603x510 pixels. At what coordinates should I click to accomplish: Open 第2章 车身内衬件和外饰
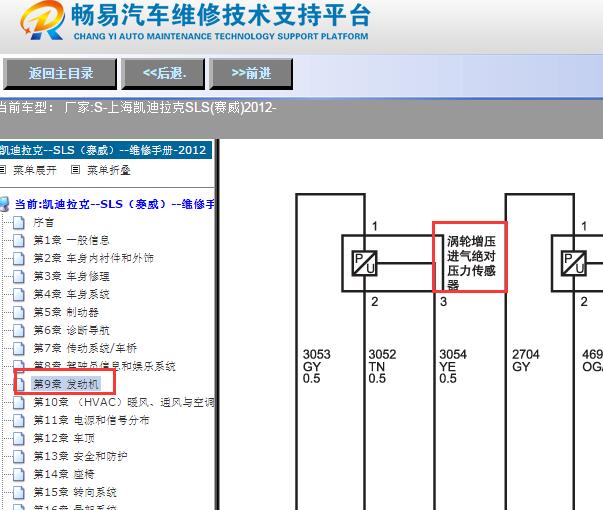click(x=93, y=258)
